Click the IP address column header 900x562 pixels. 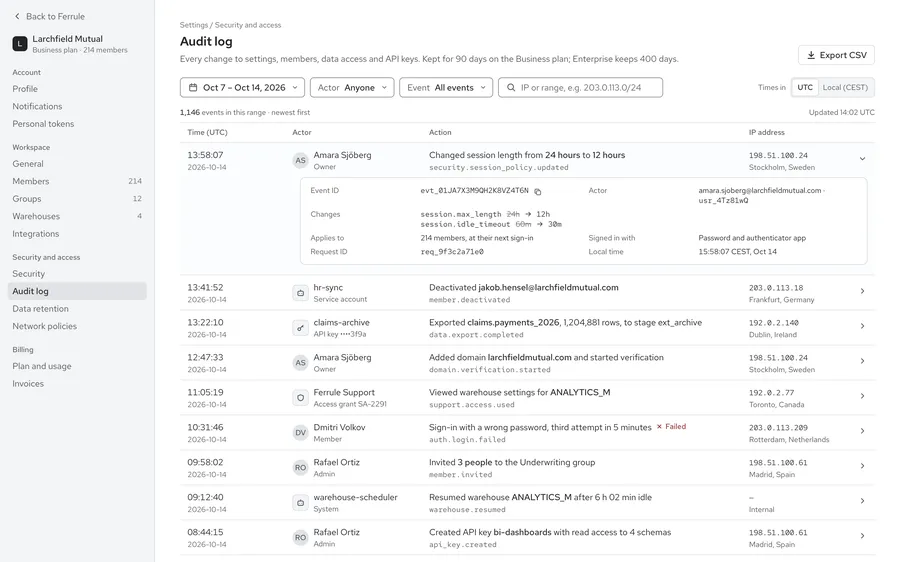tap(766, 132)
